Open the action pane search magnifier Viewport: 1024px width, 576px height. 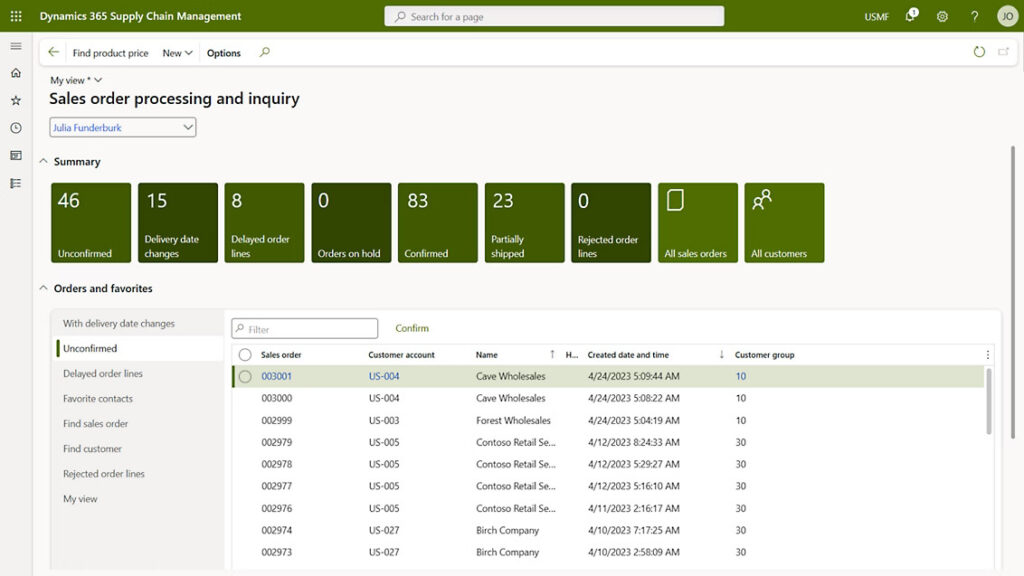click(x=264, y=52)
